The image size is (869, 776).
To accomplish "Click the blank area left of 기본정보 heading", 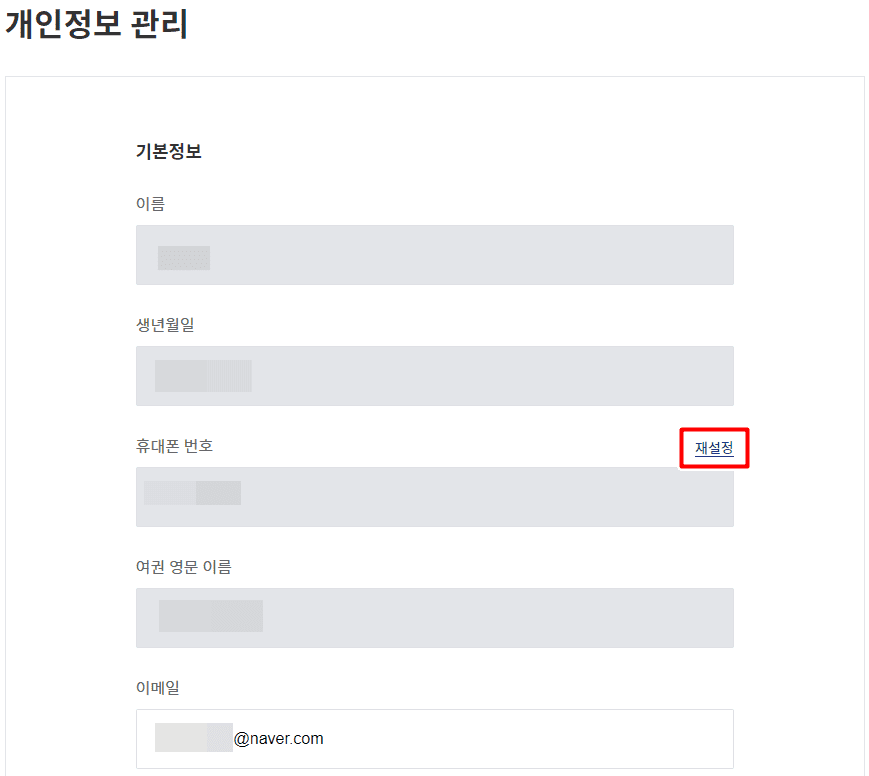I will pyautogui.click(x=70, y=152).
